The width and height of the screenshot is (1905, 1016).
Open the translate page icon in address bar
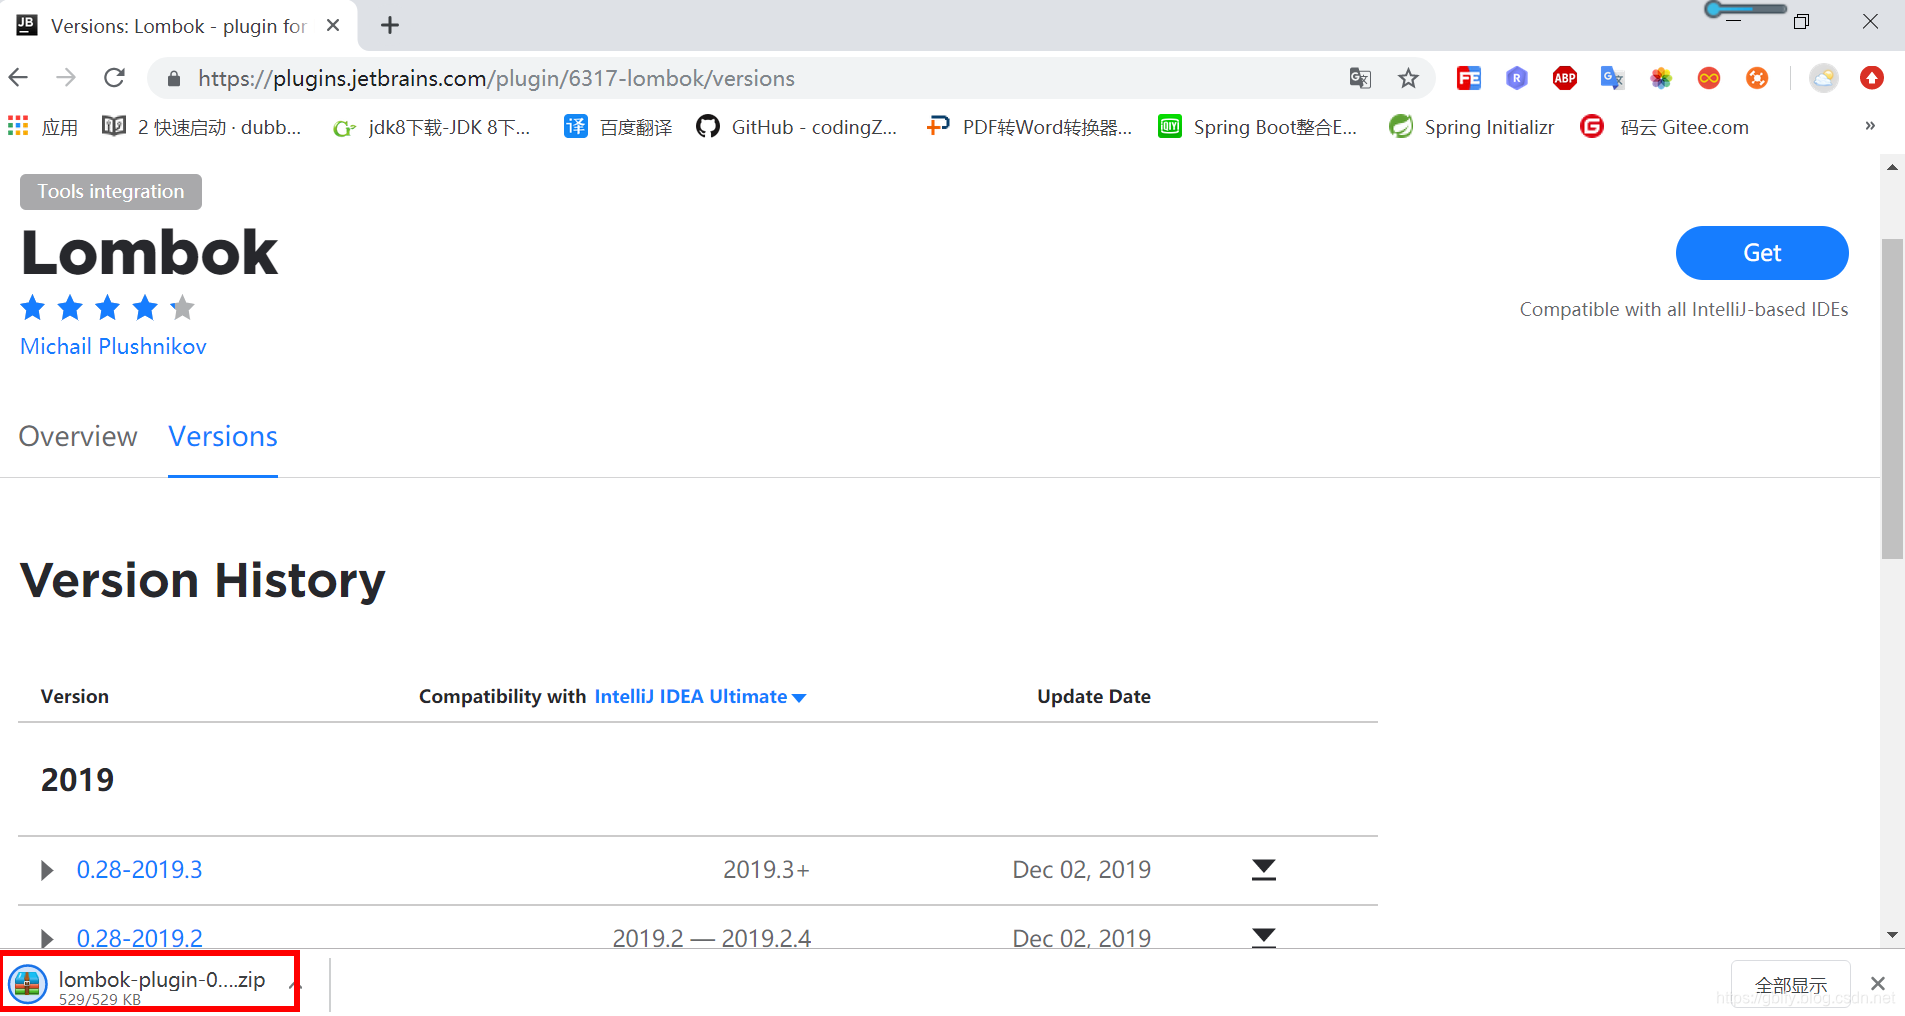tap(1360, 78)
